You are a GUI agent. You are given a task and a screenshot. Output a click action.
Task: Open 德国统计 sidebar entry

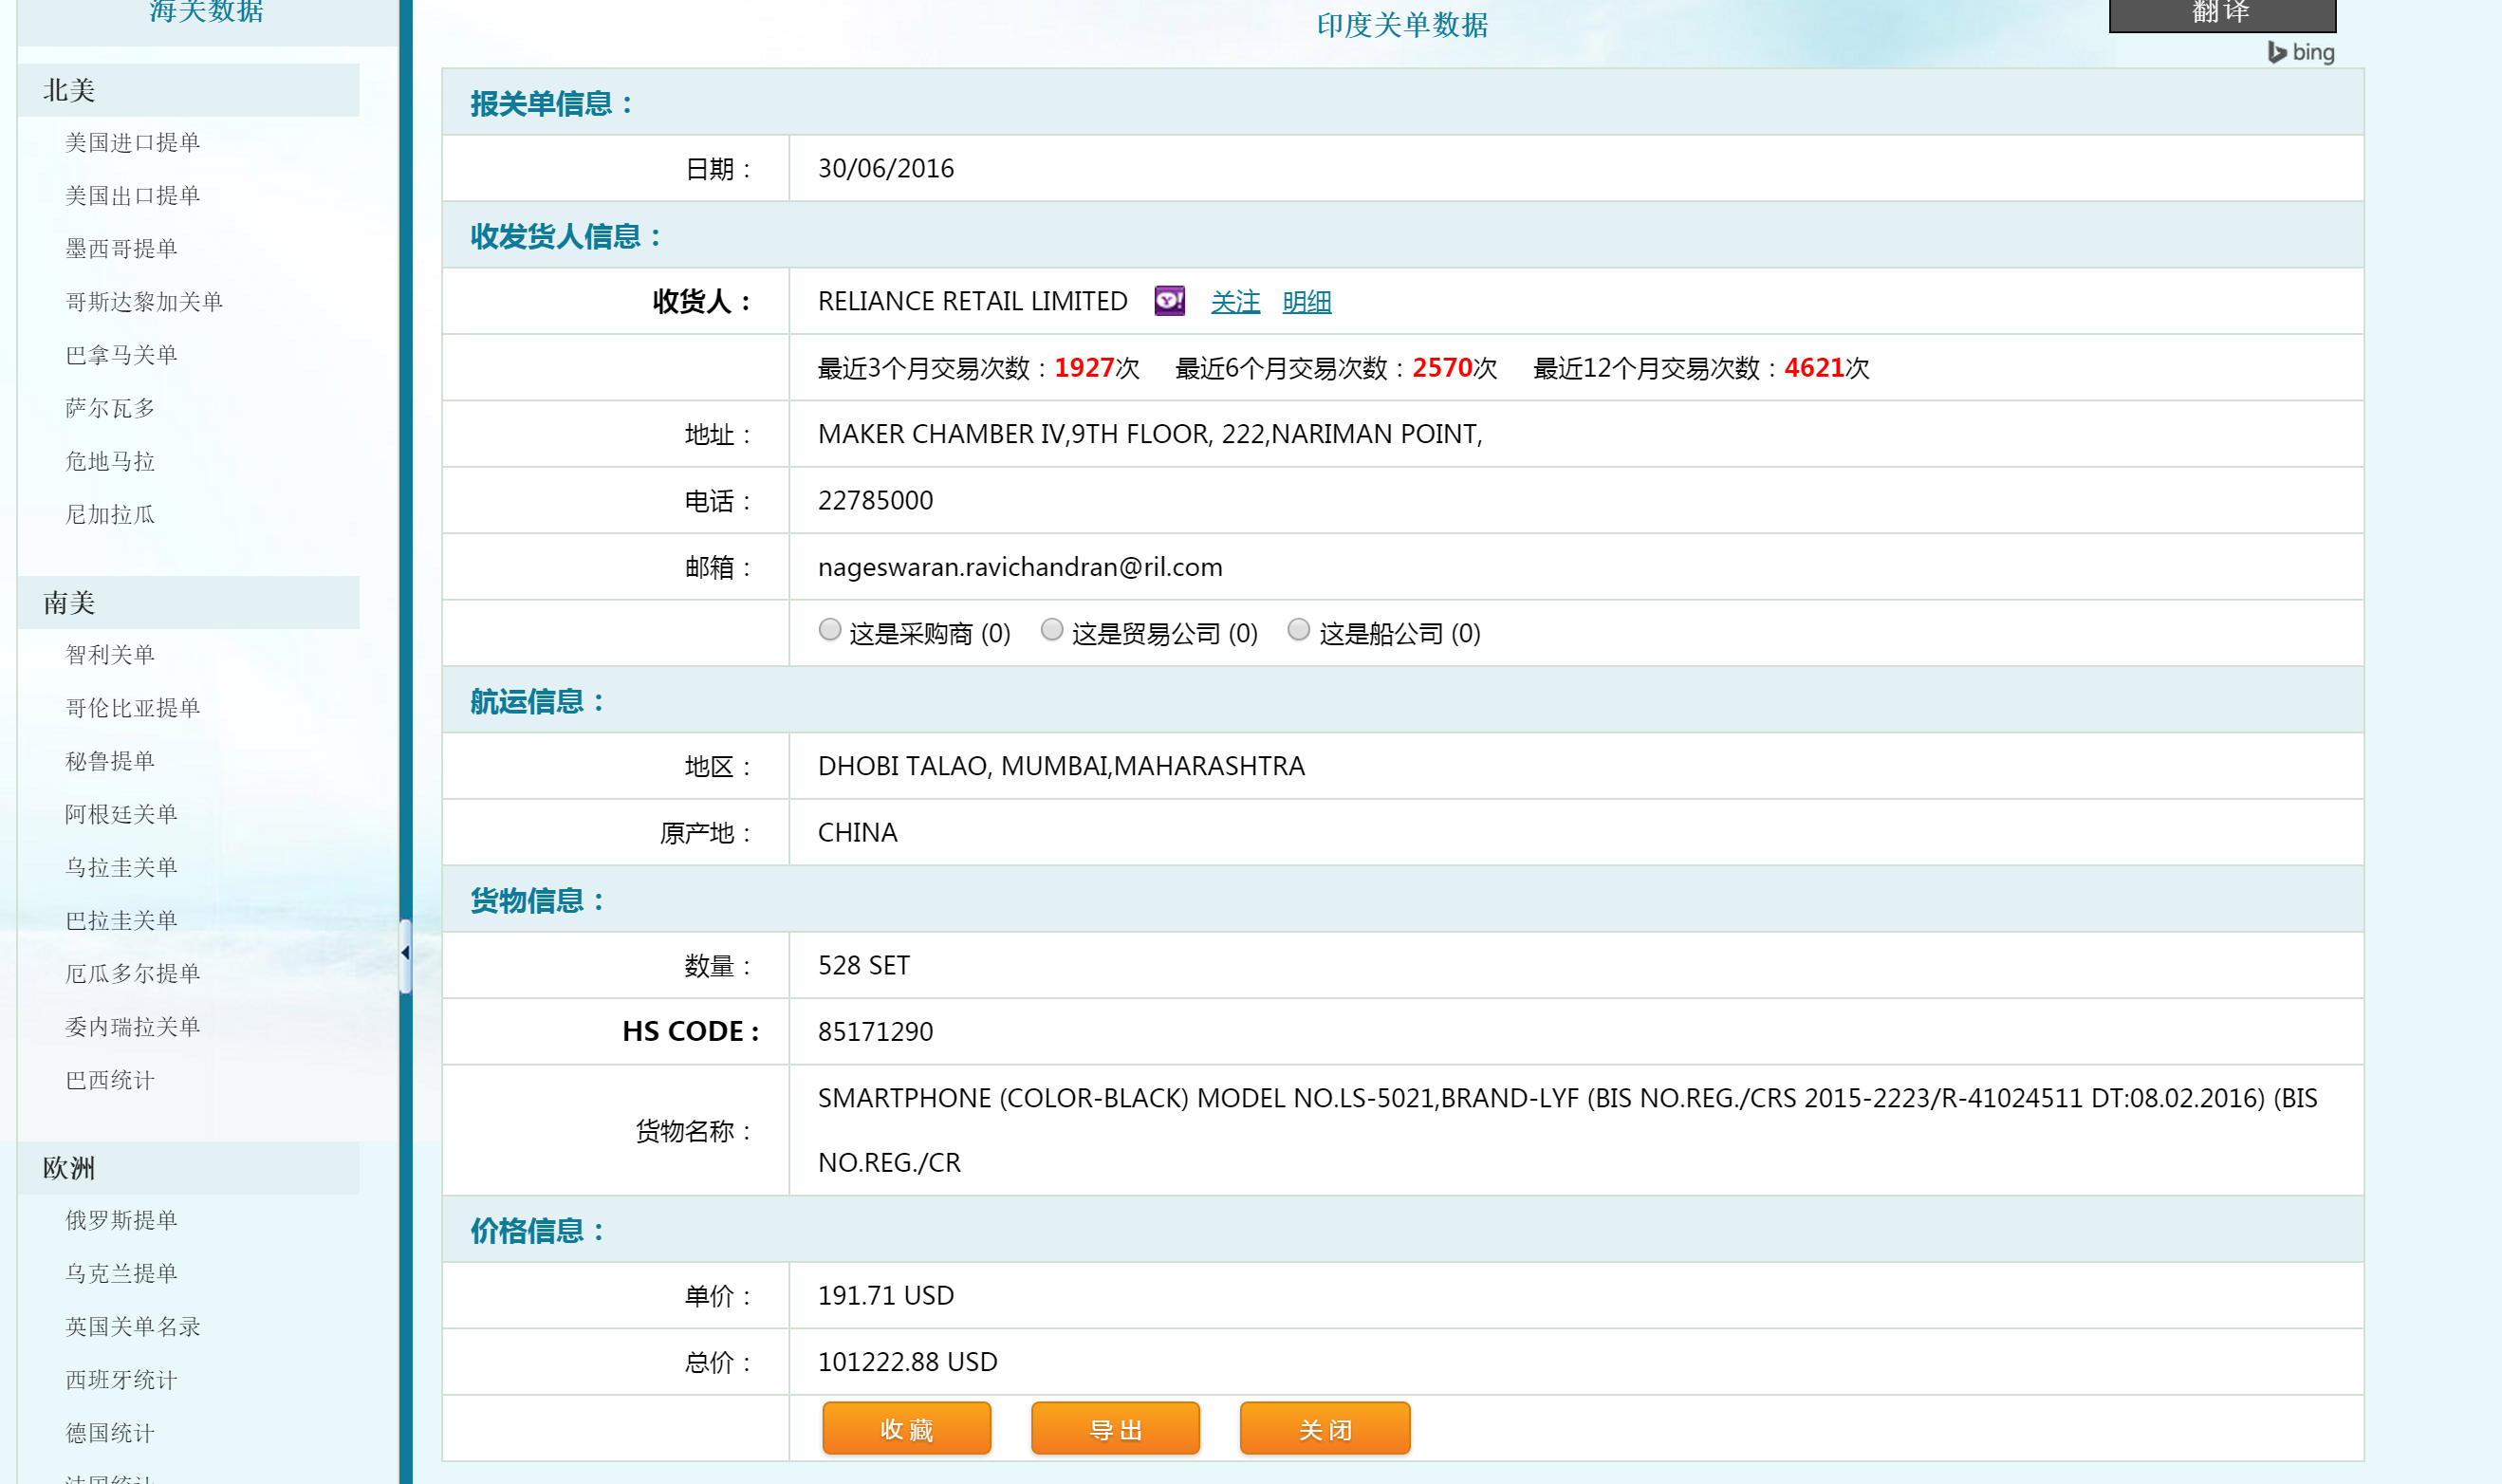[x=110, y=1433]
